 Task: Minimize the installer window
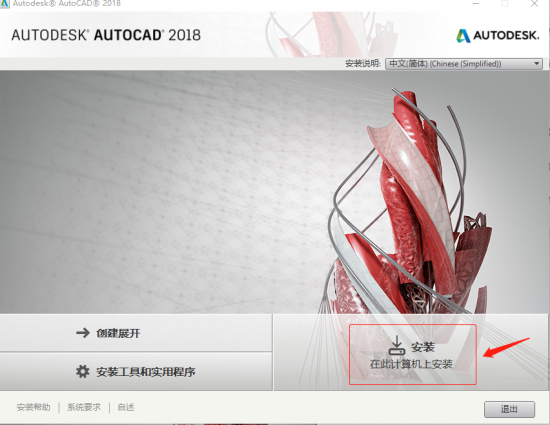476,4
